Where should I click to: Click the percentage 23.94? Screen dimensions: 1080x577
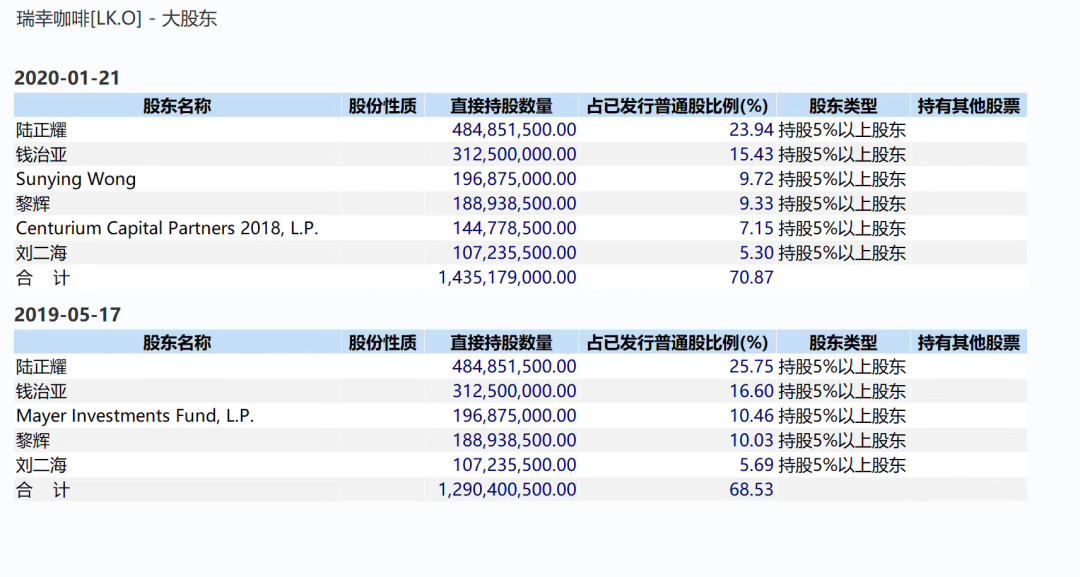pos(751,130)
